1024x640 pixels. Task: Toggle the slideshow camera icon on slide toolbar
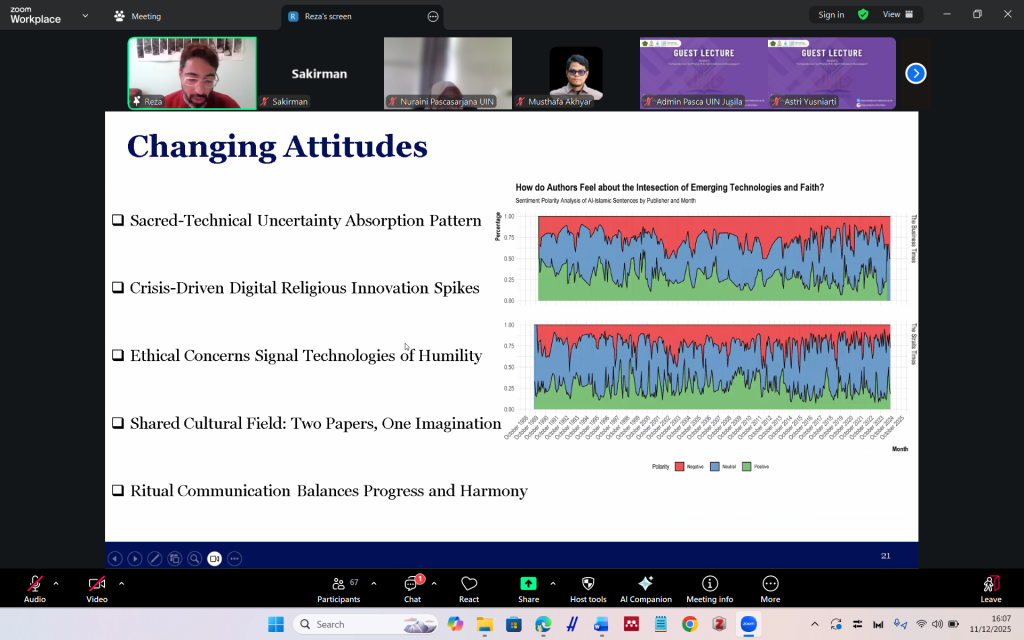(x=214, y=558)
